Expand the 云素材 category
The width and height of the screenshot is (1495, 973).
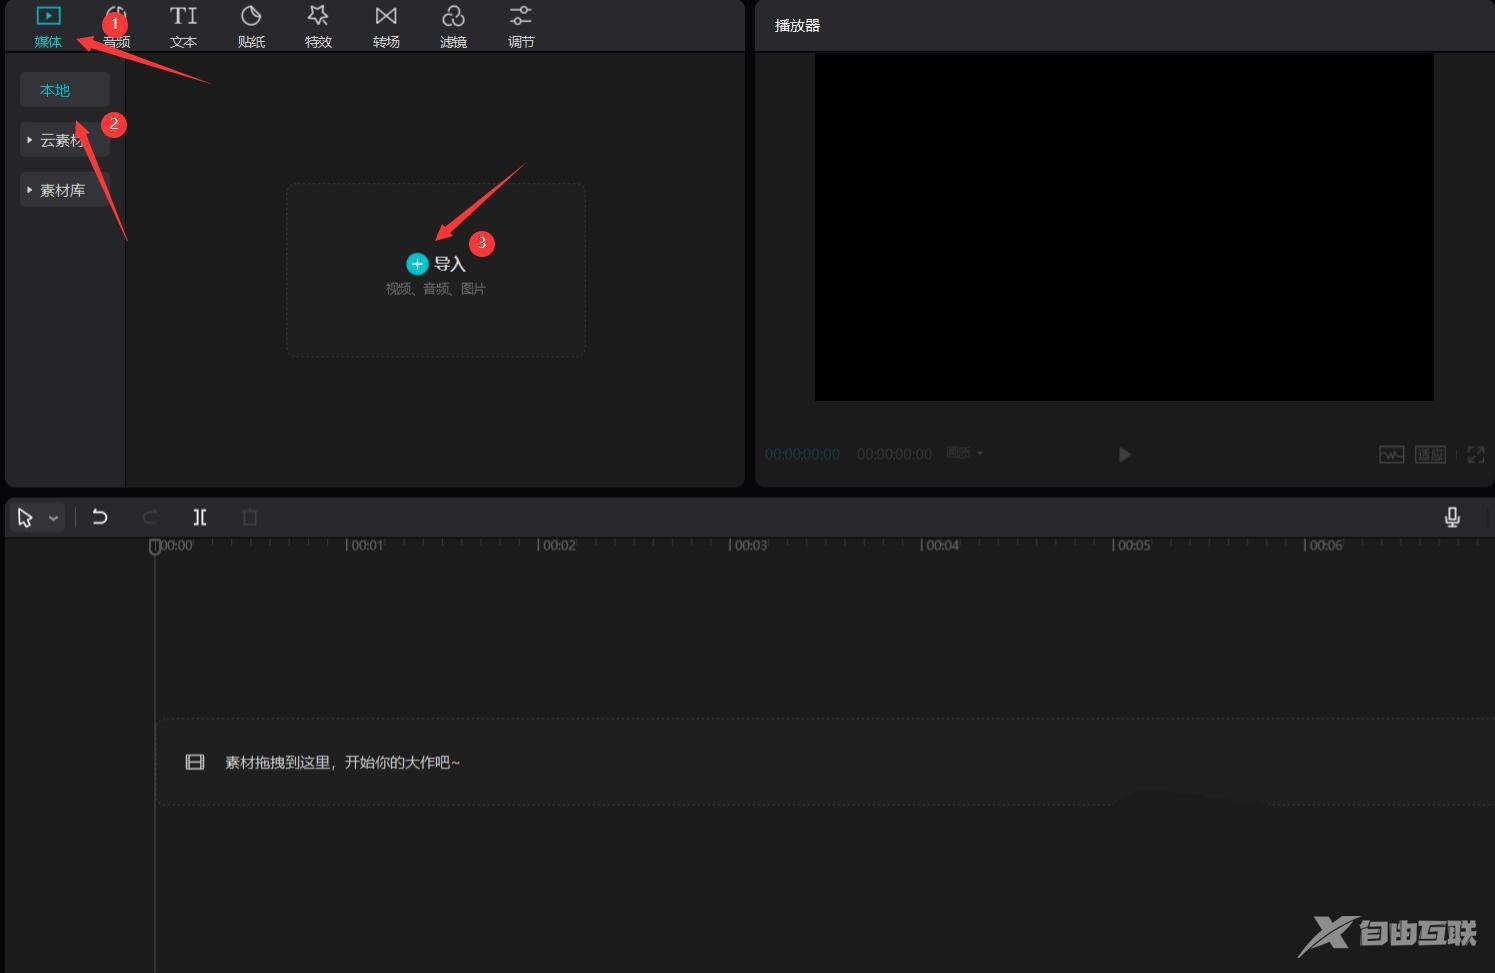pyautogui.click(x=64, y=140)
